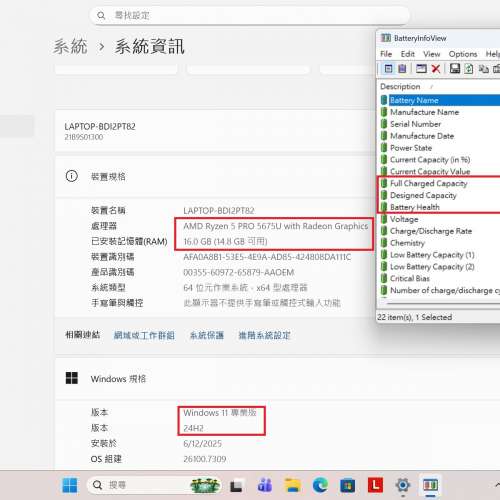Click the 尋找設定 search field in Settings
The width and height of the screenshot is (500, 500).
coord(249,15)
